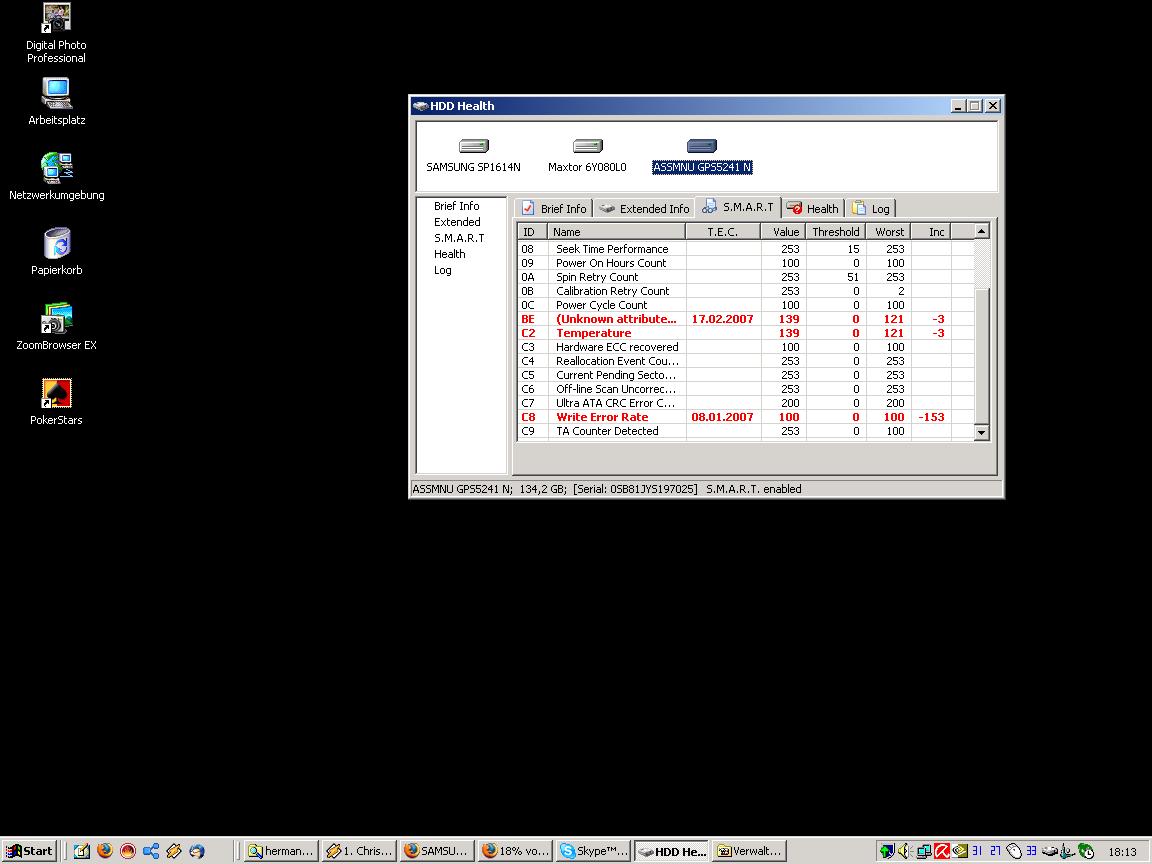The width and height of the screenshot is (1152, 864).
Task: Click the T.E.C. date 08.01.2007
Action: pyautogui.click(x=722, y=417)
